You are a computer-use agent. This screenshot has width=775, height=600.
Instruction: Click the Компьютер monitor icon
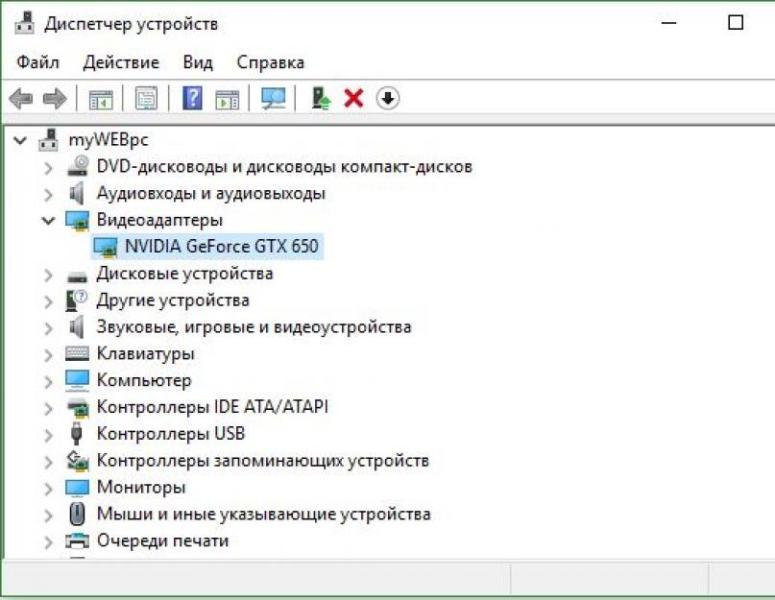click(x=78, y=380)
